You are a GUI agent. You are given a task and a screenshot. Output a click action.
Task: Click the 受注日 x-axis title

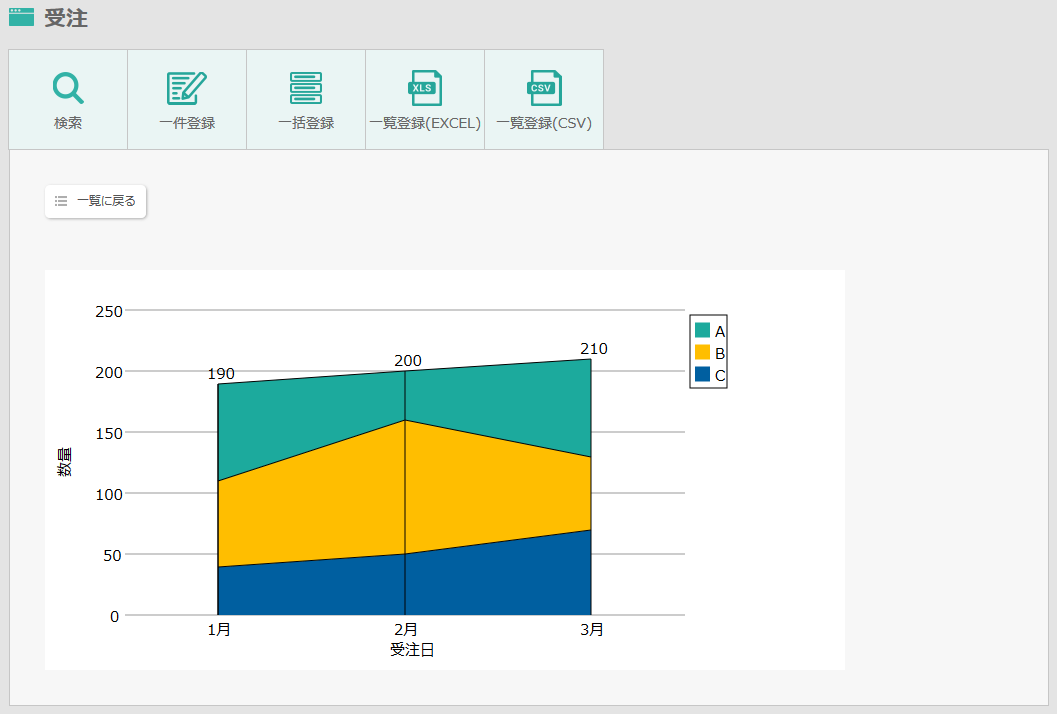[412, 650]
